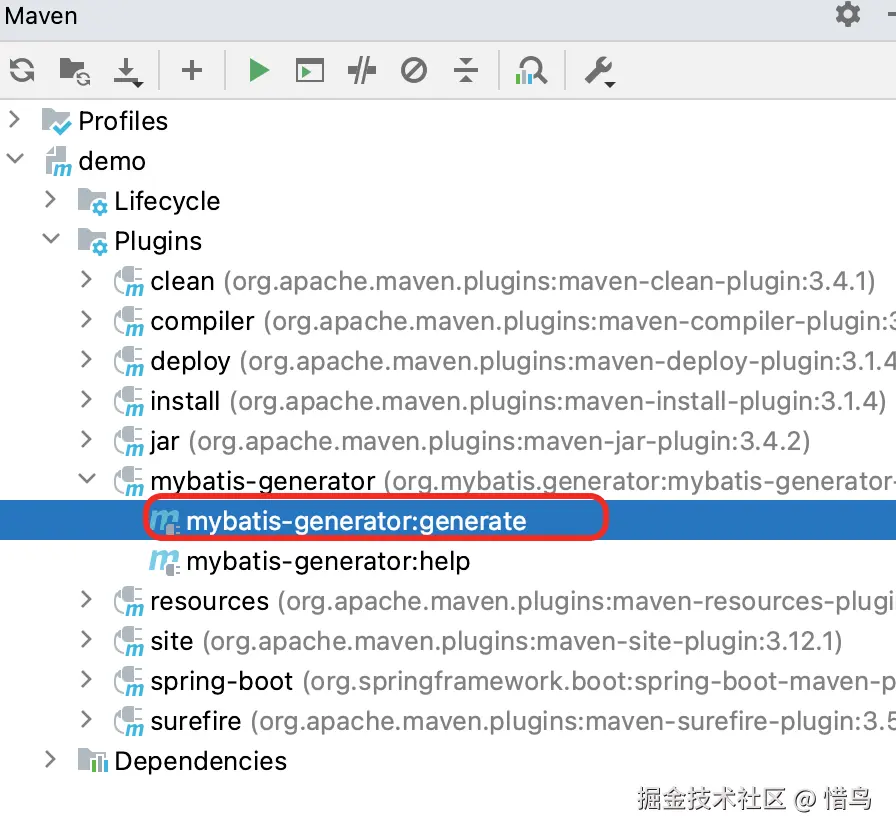896x836 pixels.
Task: Click the deploy plugin icon
Action: pos(129,361)
